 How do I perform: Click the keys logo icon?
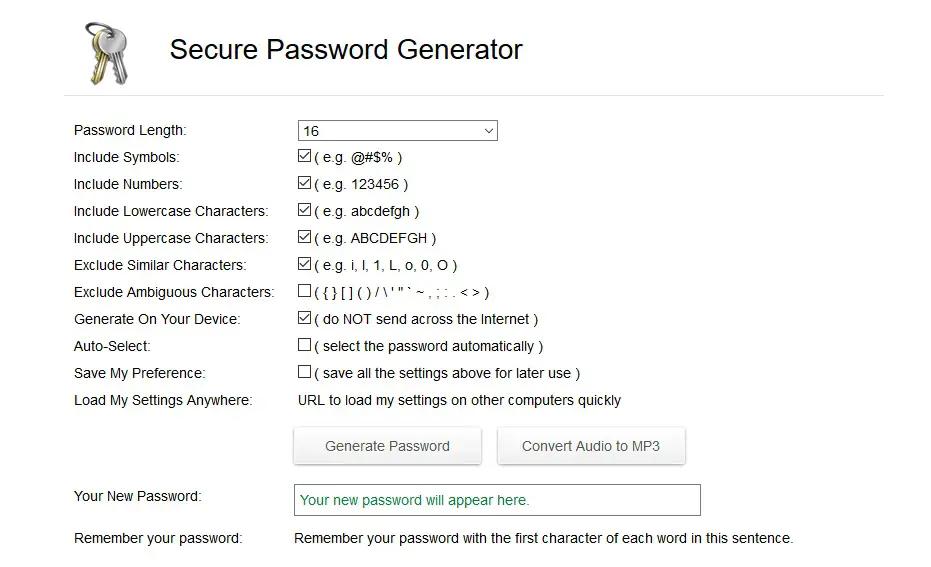(107, 53)
